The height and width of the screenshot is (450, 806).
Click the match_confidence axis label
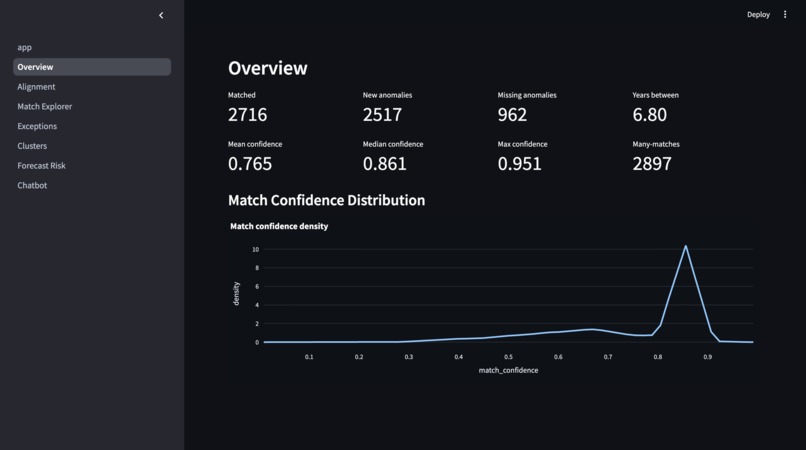coord(508,370)
